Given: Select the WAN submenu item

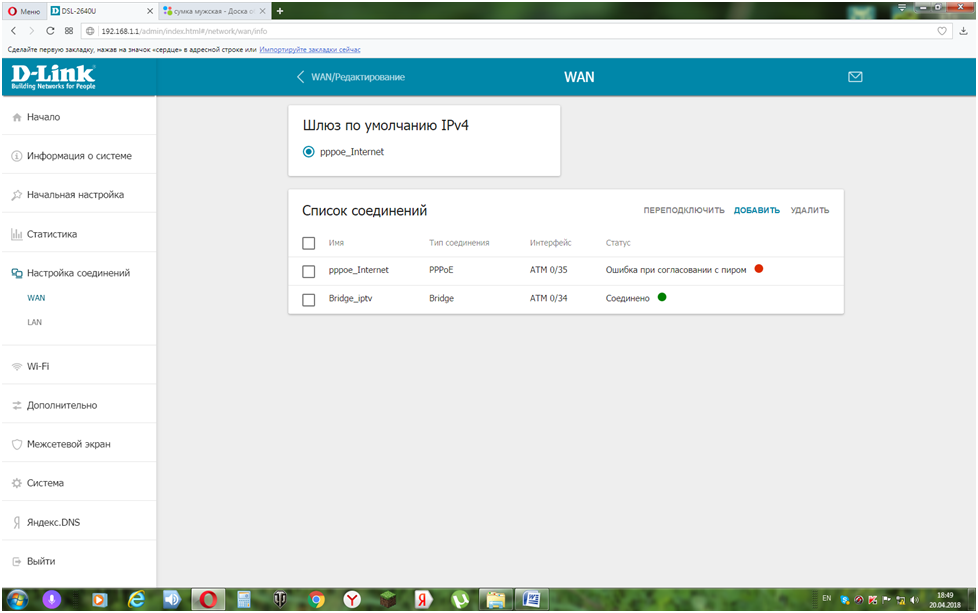Looking at the screenshot, I should click(x=36, y=297).
